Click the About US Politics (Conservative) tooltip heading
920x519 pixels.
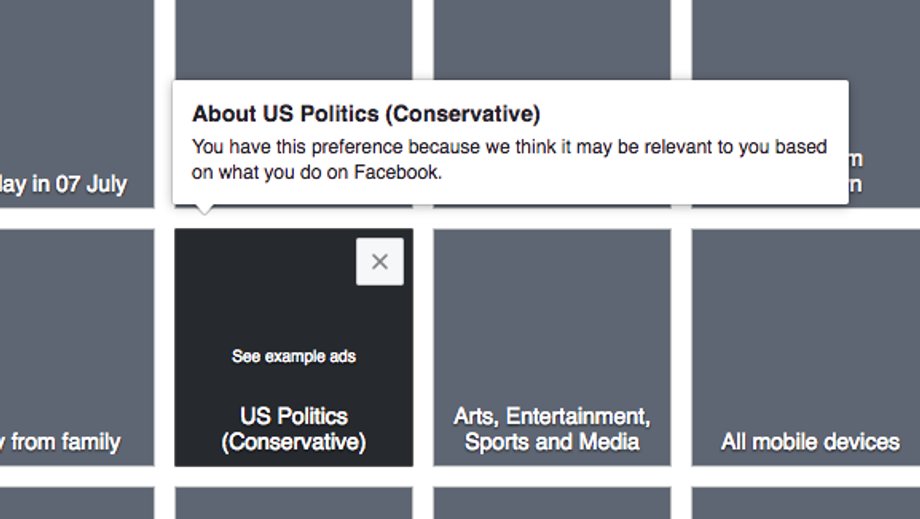[x=366, y=113]
